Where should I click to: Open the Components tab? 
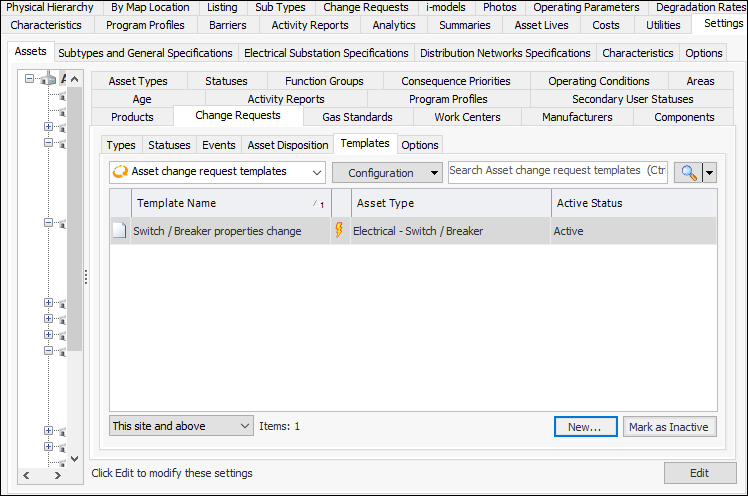684,117
